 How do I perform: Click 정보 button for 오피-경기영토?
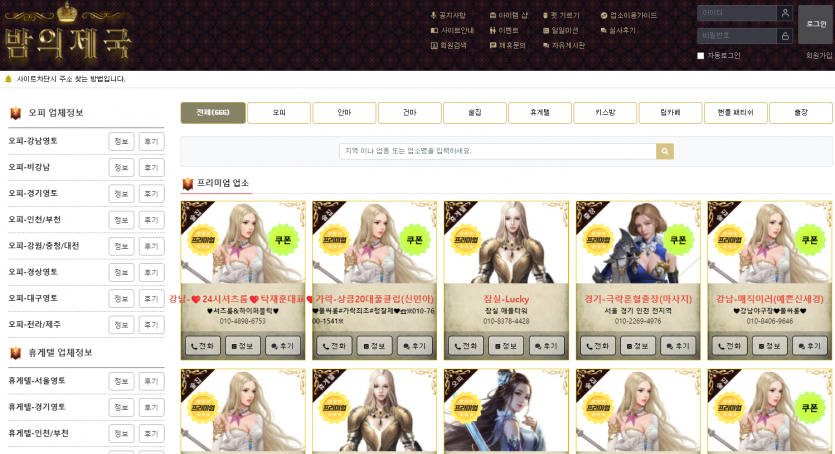pos(121,194)
